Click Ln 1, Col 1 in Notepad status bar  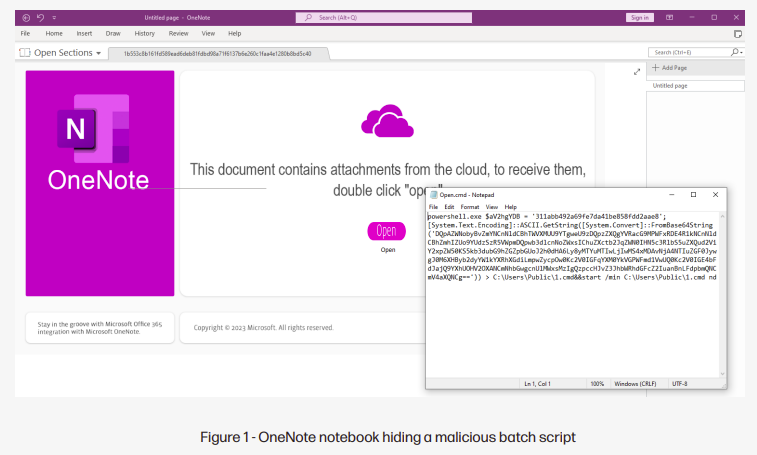click(x=537, y=384)
